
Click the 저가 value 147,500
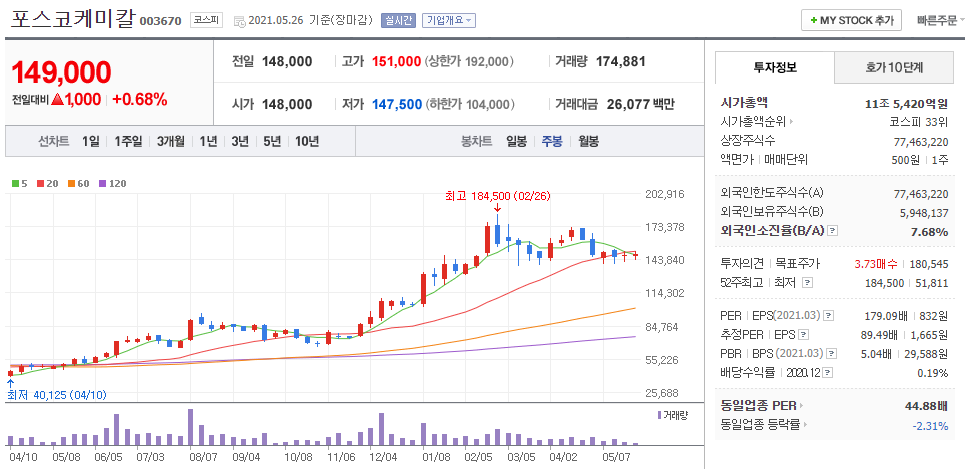click(x=396, y=105)
